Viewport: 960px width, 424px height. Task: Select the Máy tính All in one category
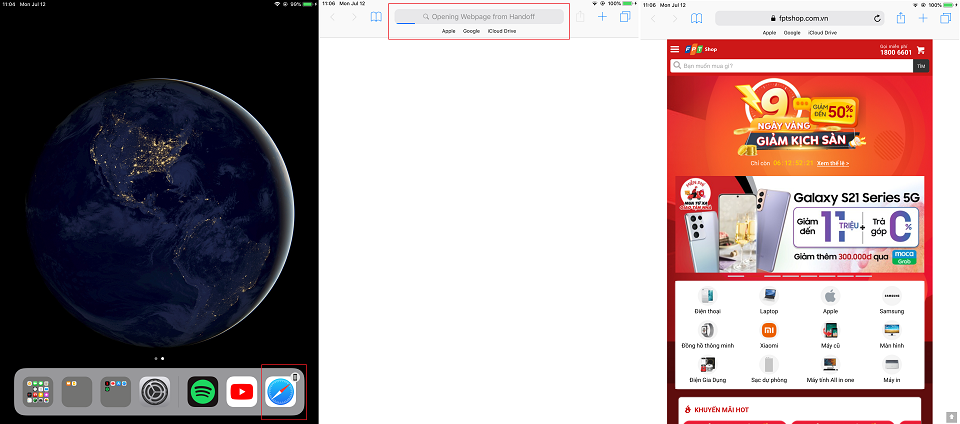[x=830, y=370]
